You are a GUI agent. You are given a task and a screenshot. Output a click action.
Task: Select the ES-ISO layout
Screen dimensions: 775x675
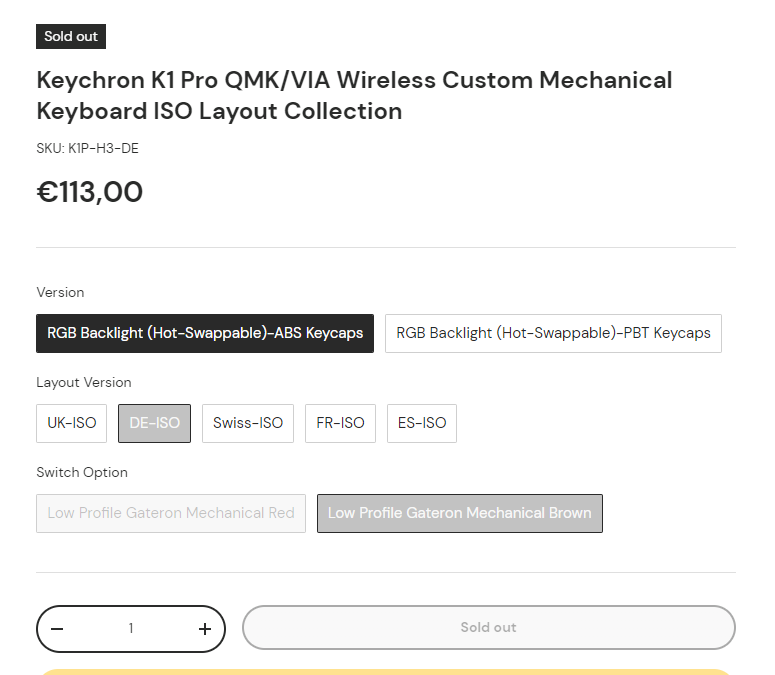point(422,423)
